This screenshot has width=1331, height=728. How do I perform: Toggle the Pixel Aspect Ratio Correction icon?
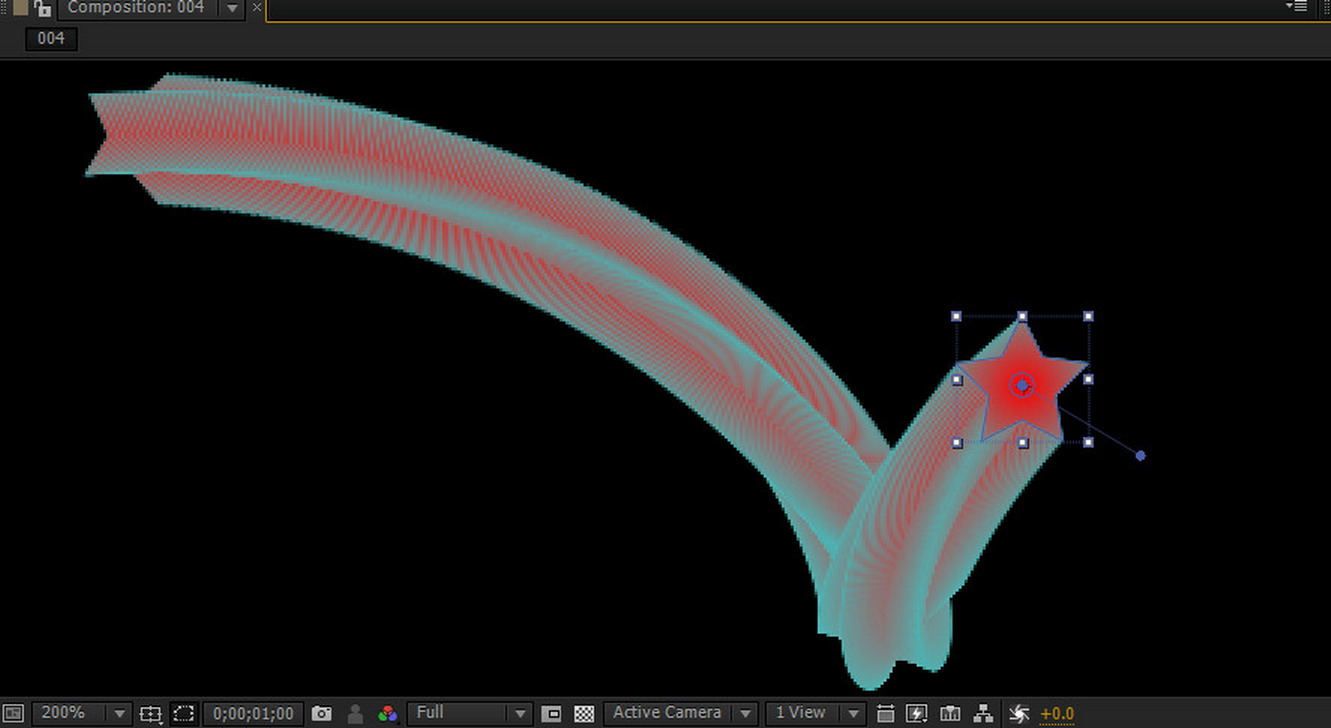coord(885,713)
